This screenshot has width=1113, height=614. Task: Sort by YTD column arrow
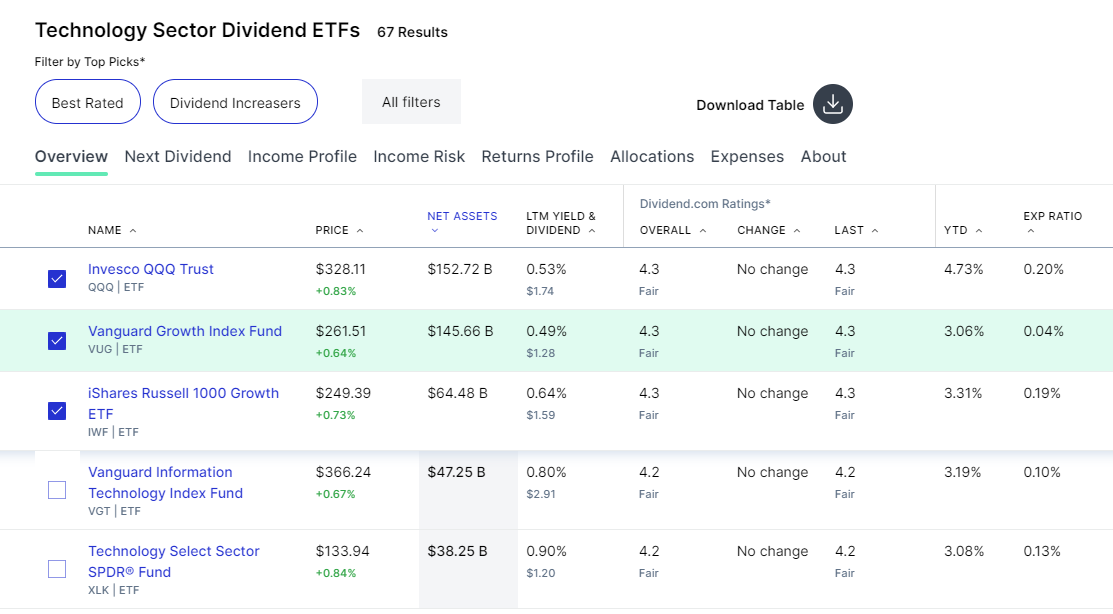979,231
